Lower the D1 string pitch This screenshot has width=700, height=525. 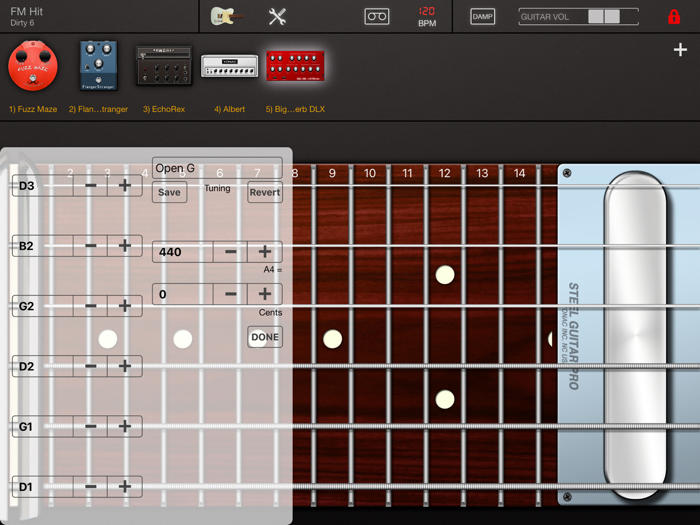tap(90, 487)
